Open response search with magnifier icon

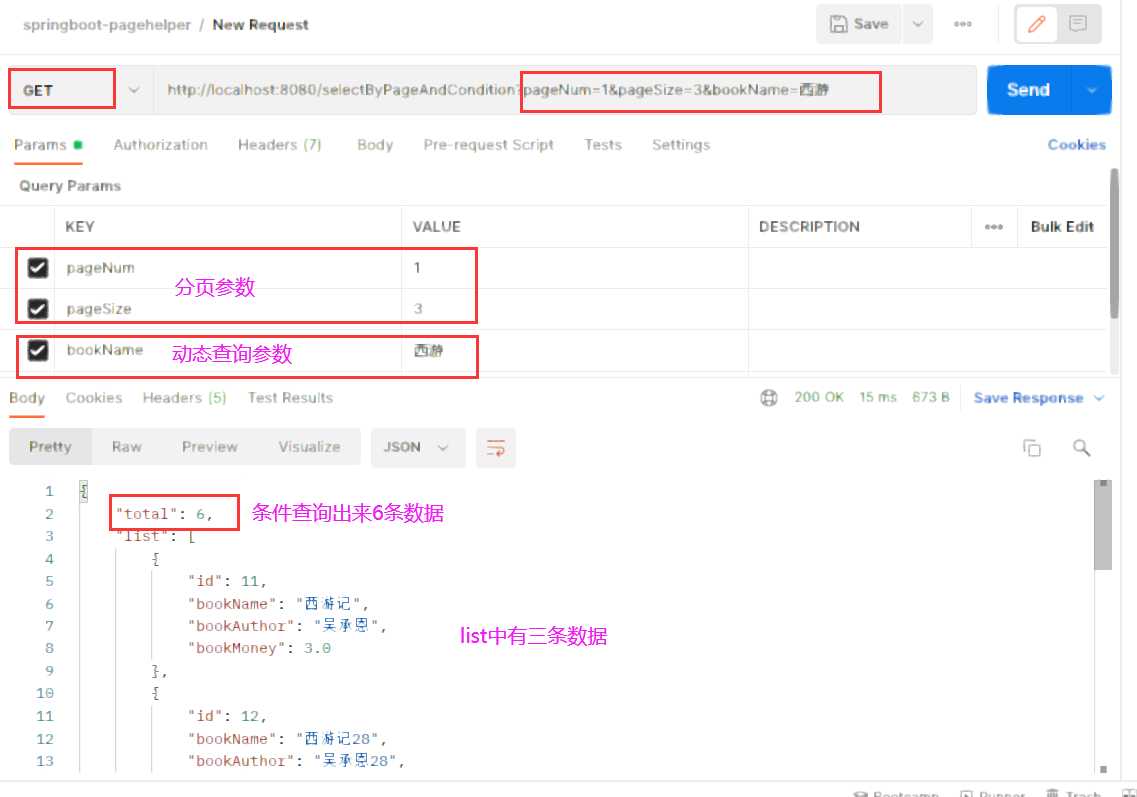1081,448
